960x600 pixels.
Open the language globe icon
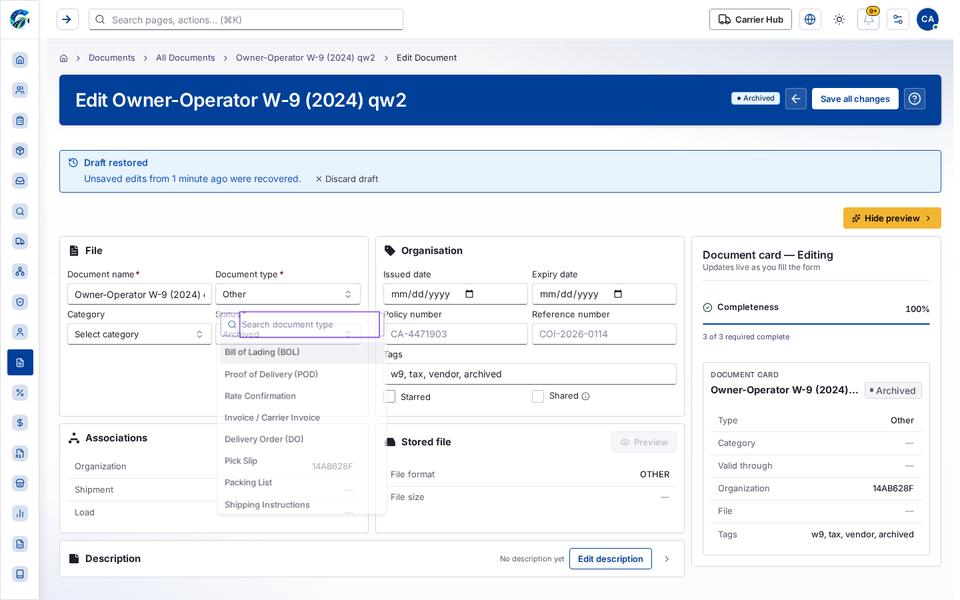[x=810, y=20]
